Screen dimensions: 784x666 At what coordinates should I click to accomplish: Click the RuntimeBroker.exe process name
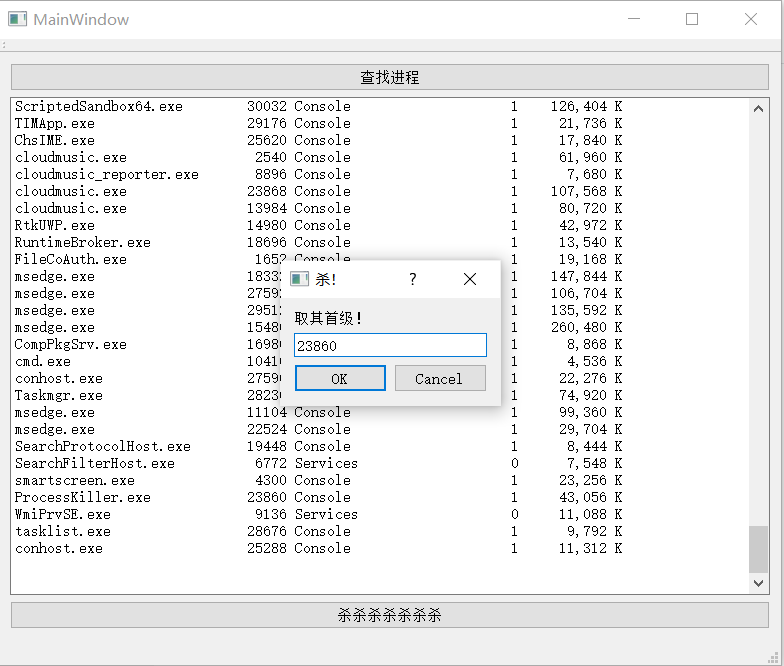click(82, 242)
